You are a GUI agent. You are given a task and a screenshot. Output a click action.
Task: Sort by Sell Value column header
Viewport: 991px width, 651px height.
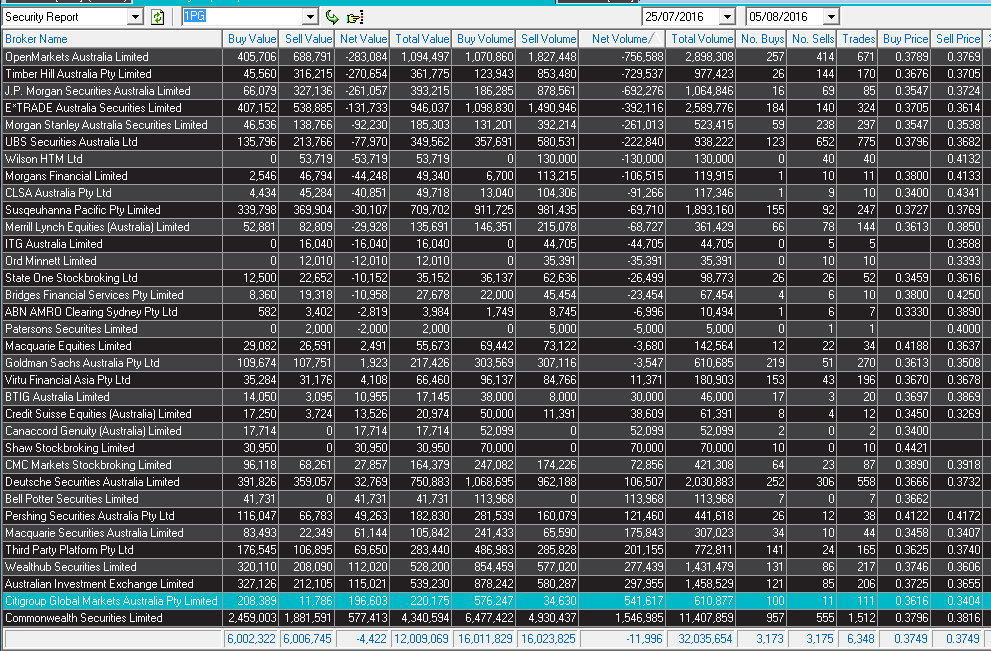(x=307, y=39)
